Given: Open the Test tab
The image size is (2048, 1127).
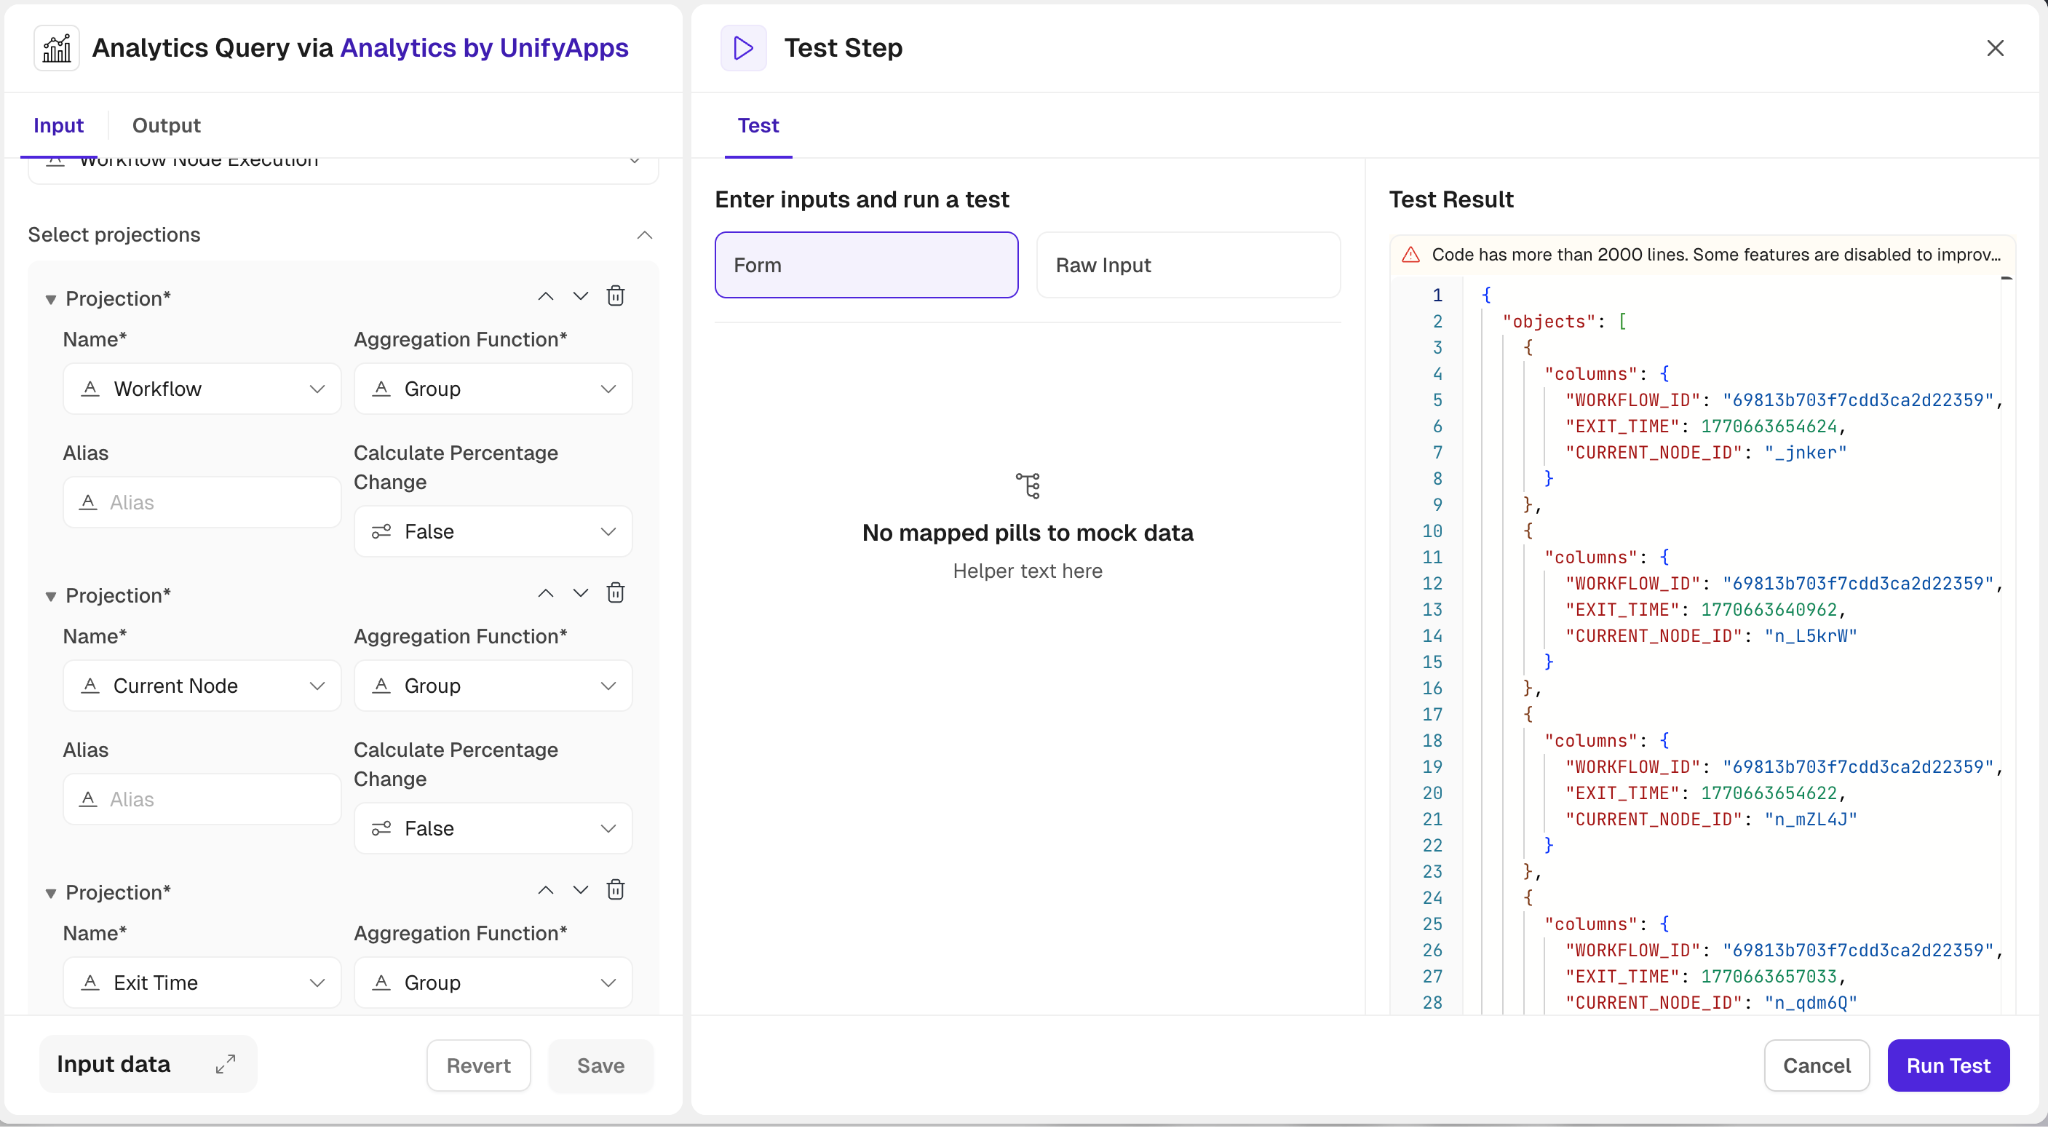Looking at the screenshot, I should pos(758,126).
